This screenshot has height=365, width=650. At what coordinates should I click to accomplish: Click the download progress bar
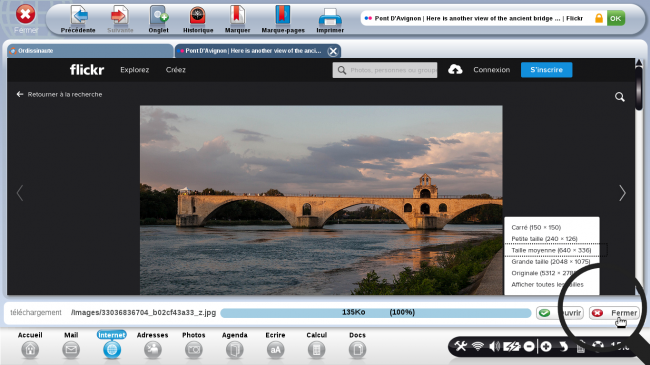(376, 313)
